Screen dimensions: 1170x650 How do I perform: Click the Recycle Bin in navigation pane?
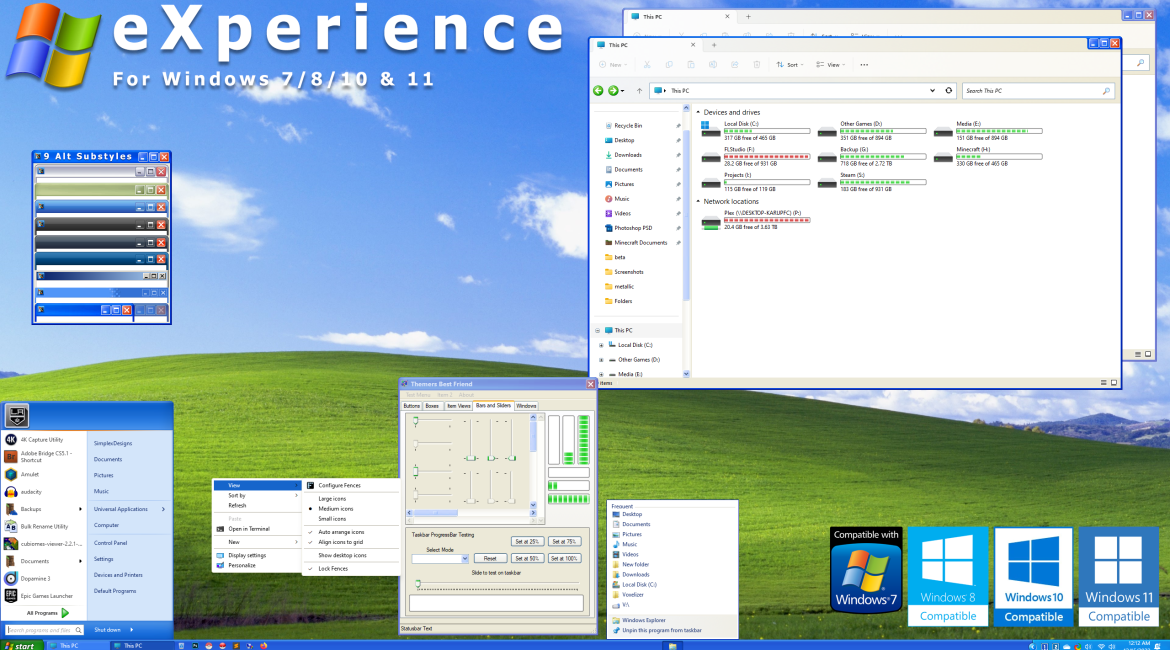click(628, 126)
